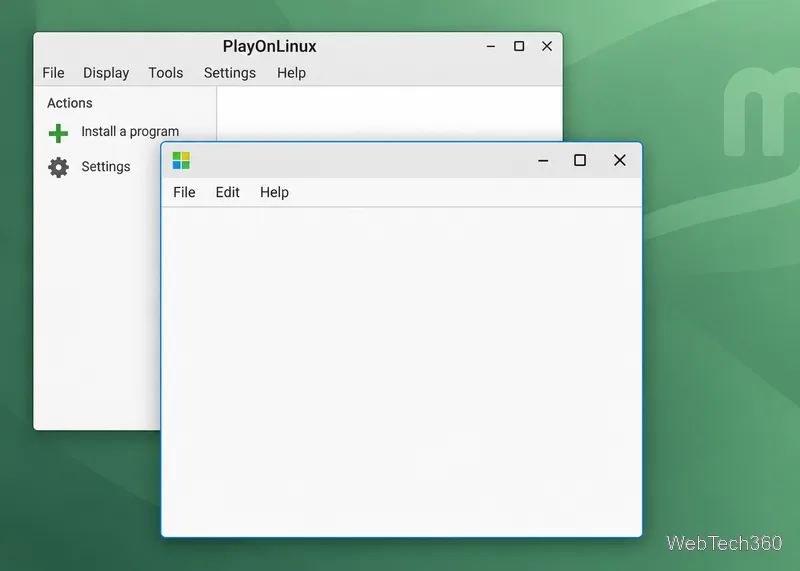Select Install a program action
This screenshot has height=571, width=800.
pyautogui.click(x=130, y=132)
